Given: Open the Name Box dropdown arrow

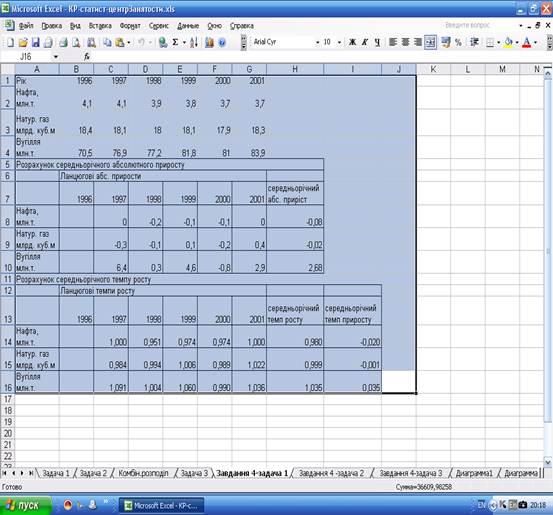Looking at the screenshot, I should 55,57.
